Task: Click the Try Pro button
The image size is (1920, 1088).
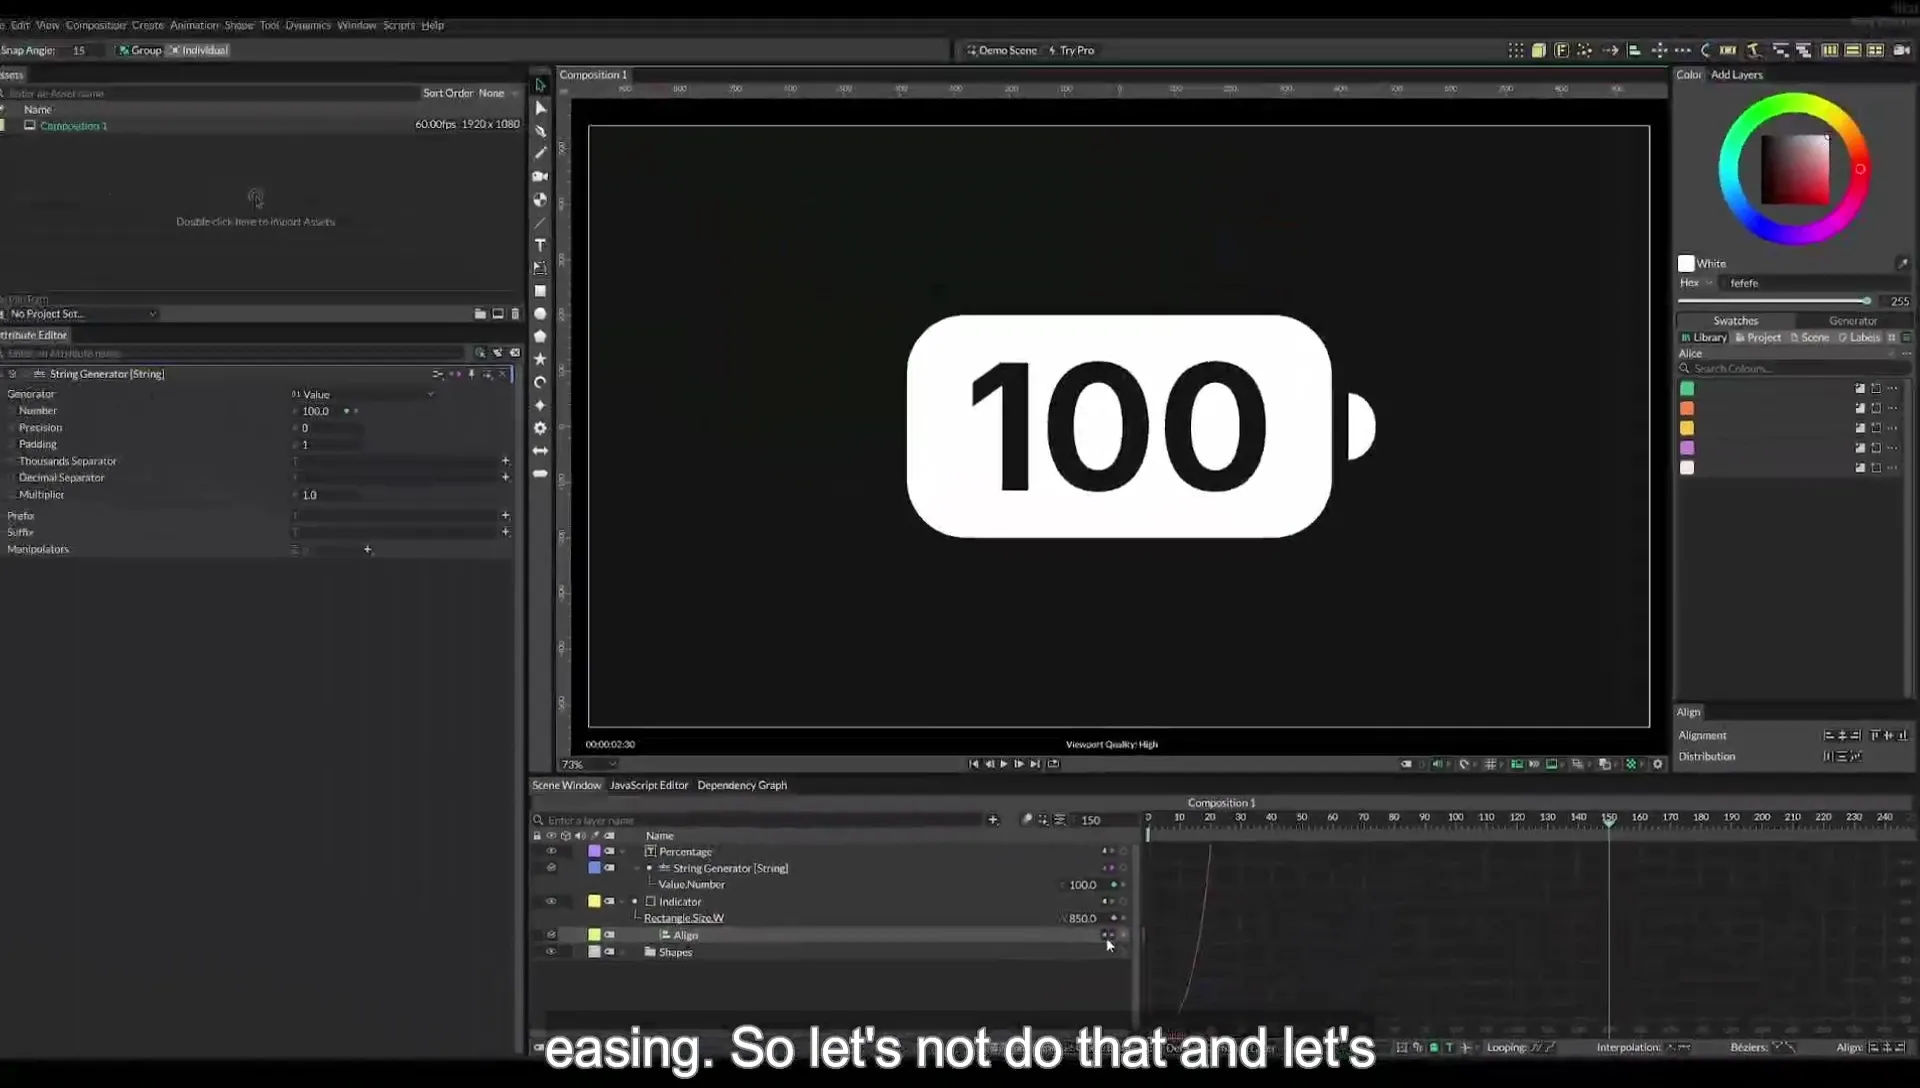Action: click(x=1071, y=50)
